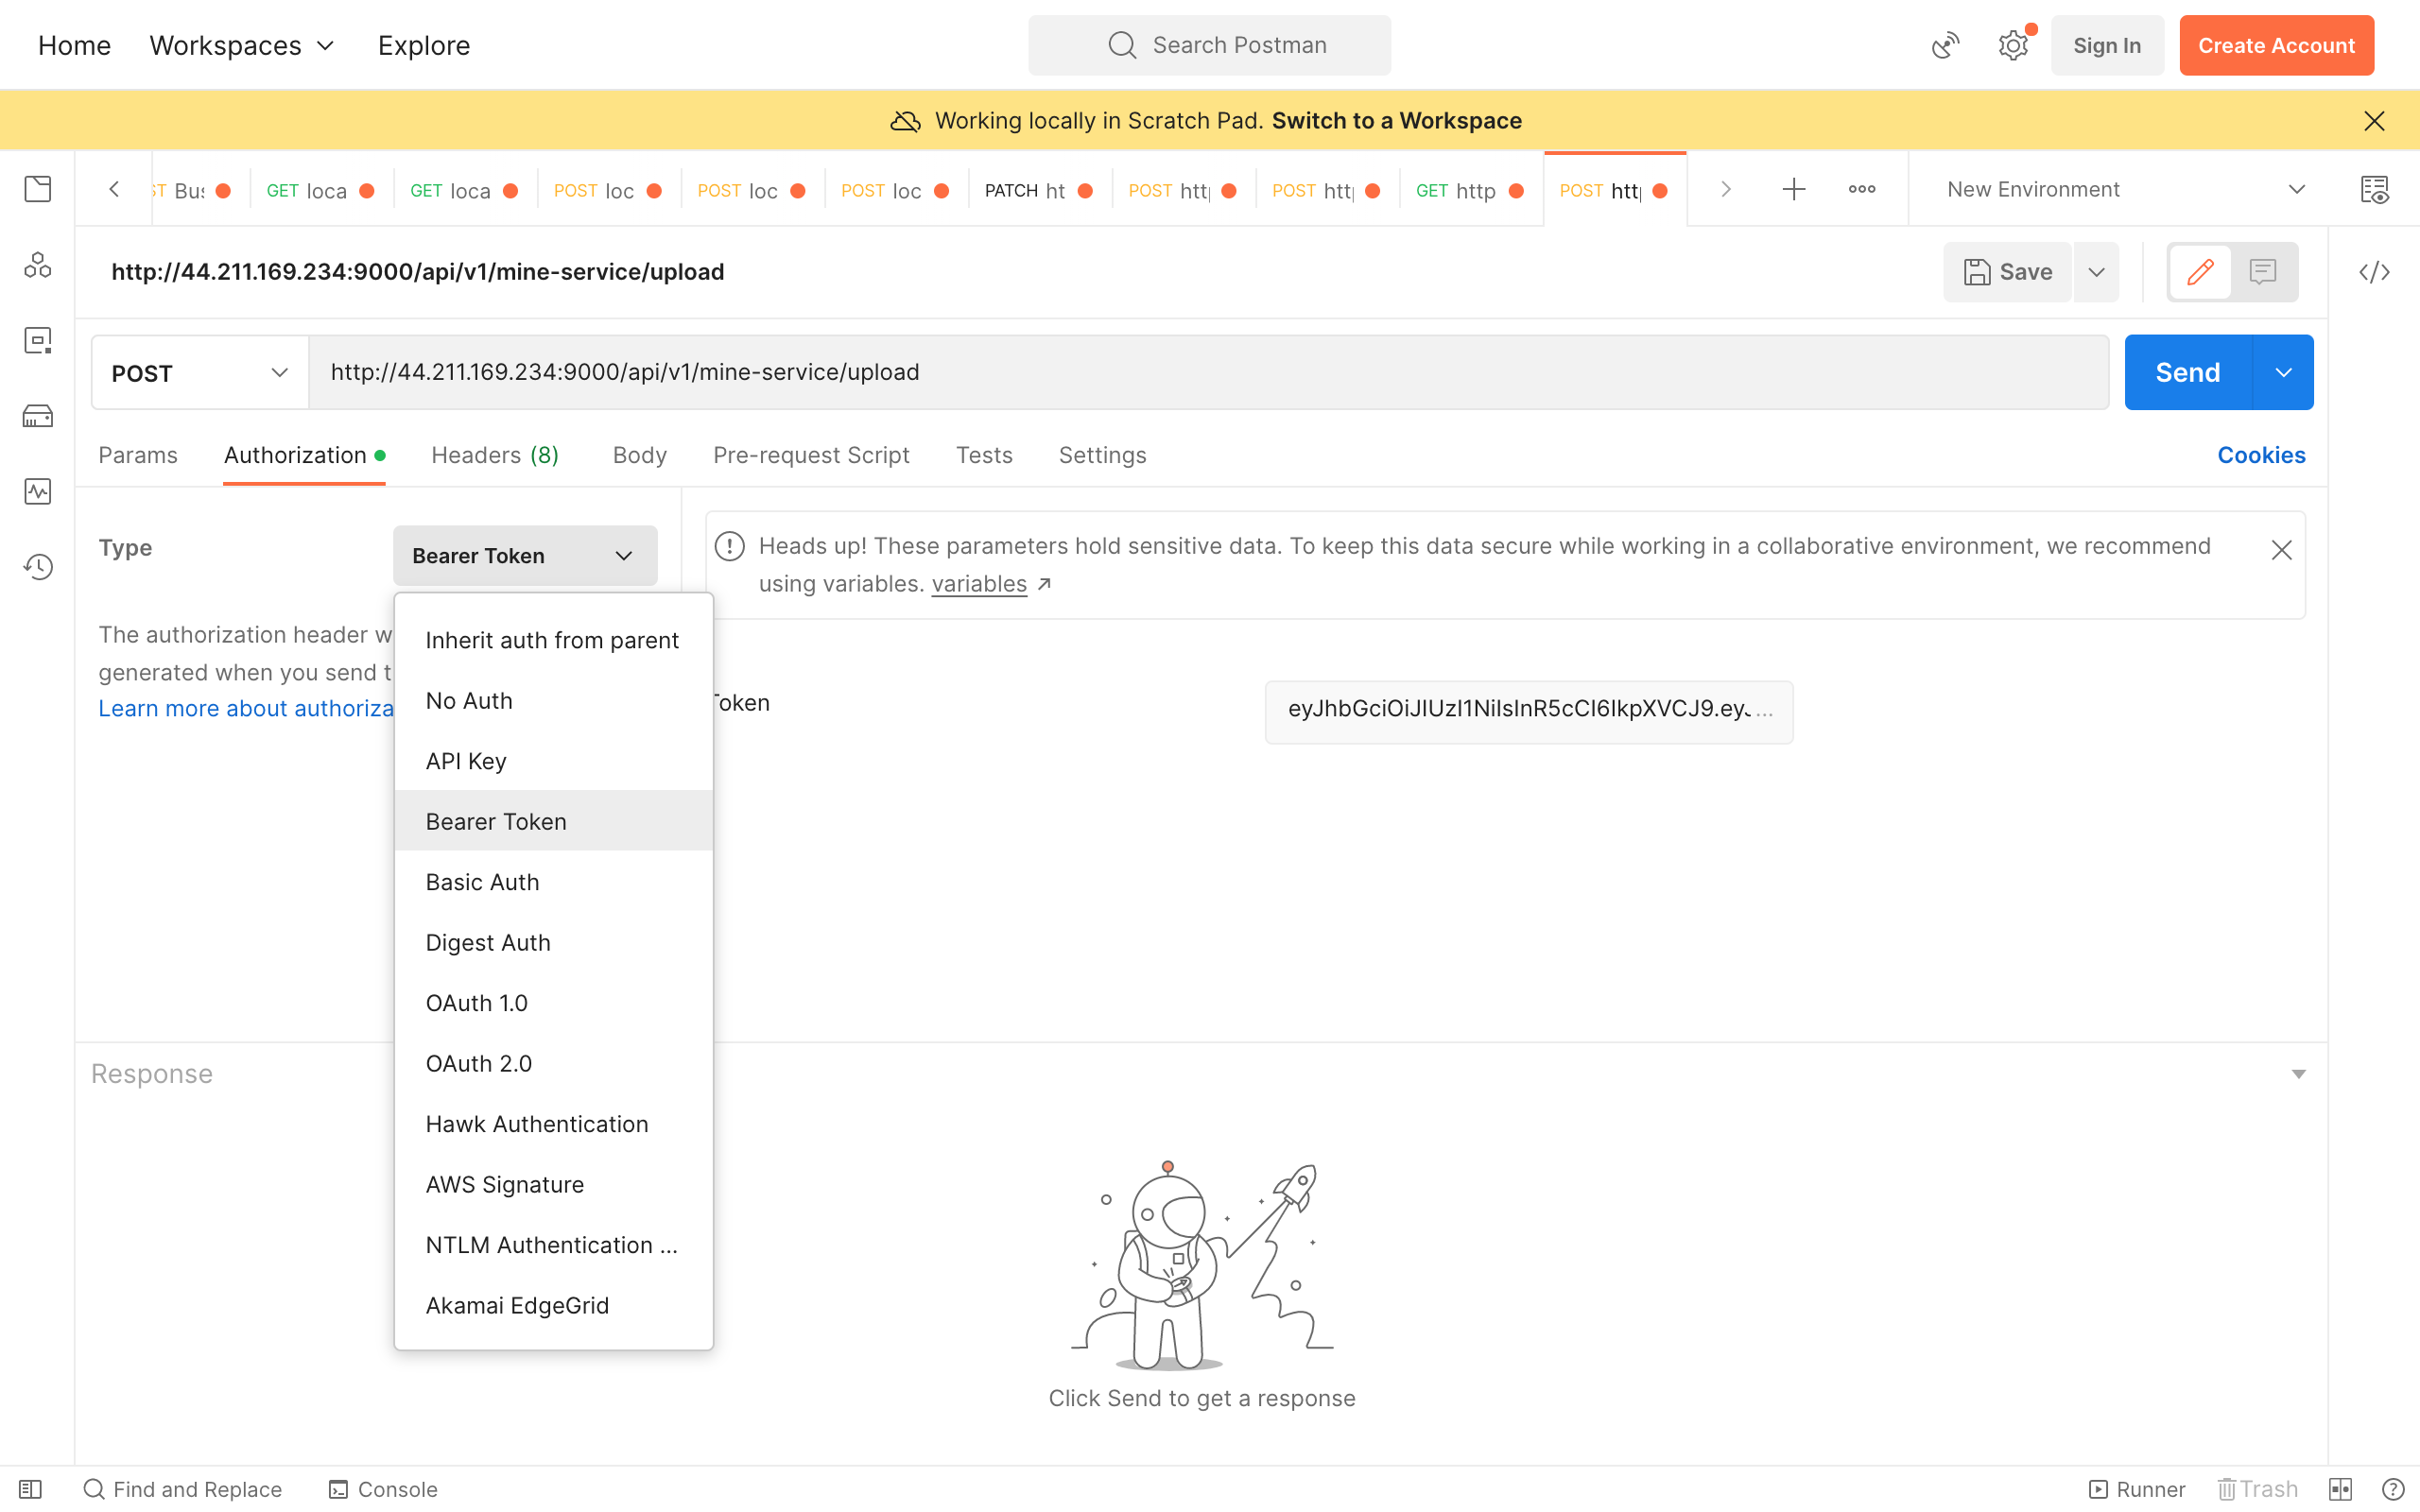The height and width of the screenshot is (1512, 2420).
Task: Open the Environments sidebar icon
Action: click(x=38, y=341)
